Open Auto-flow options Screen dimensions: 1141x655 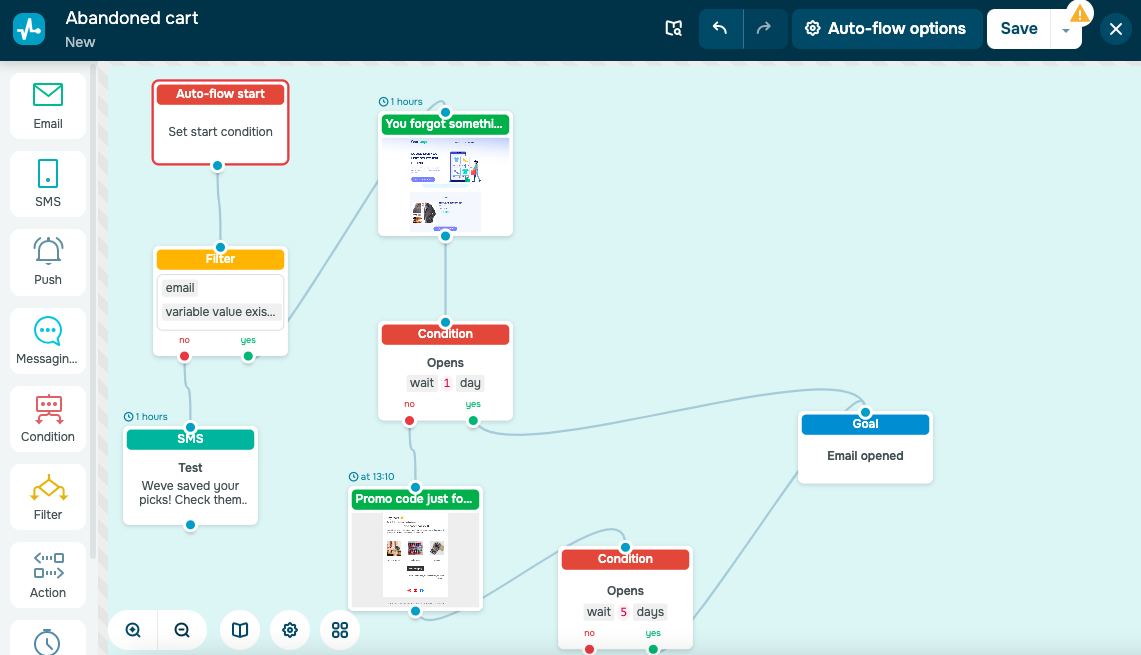tap(885, 29)
